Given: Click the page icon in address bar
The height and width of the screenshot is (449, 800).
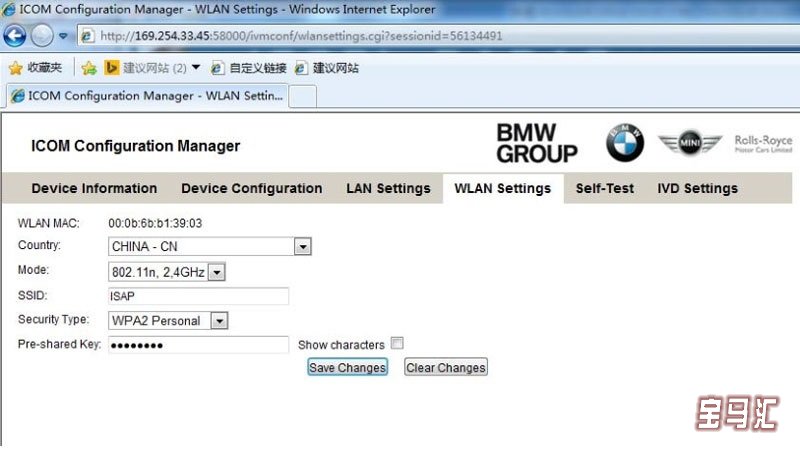Looking at the screenshot, I should coord(87,36).
